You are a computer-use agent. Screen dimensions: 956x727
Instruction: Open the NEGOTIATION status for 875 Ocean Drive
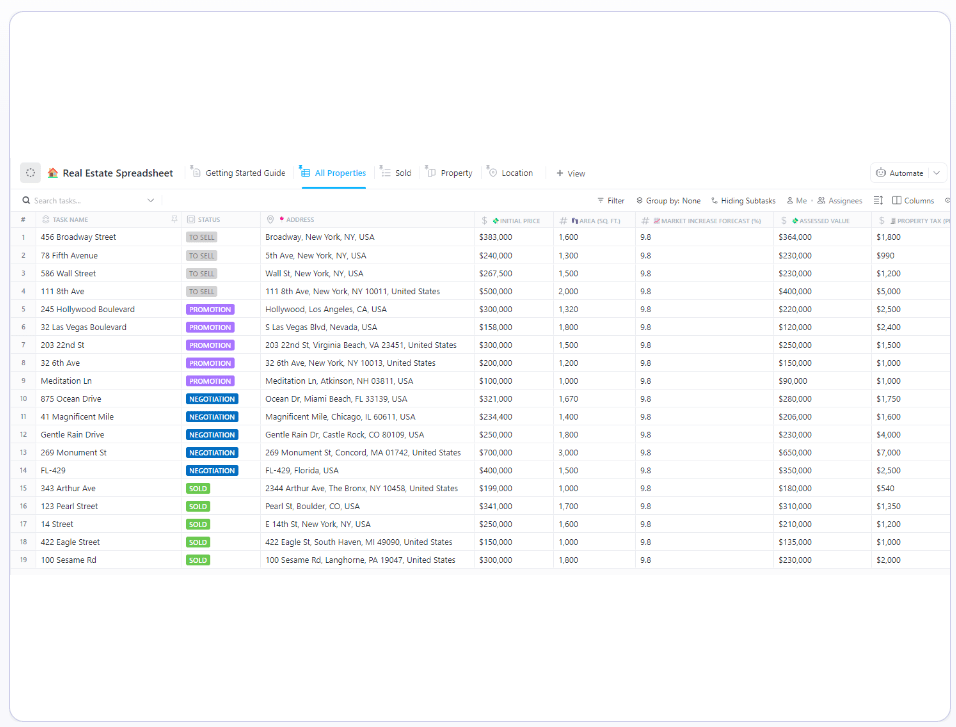click(212, 399)
